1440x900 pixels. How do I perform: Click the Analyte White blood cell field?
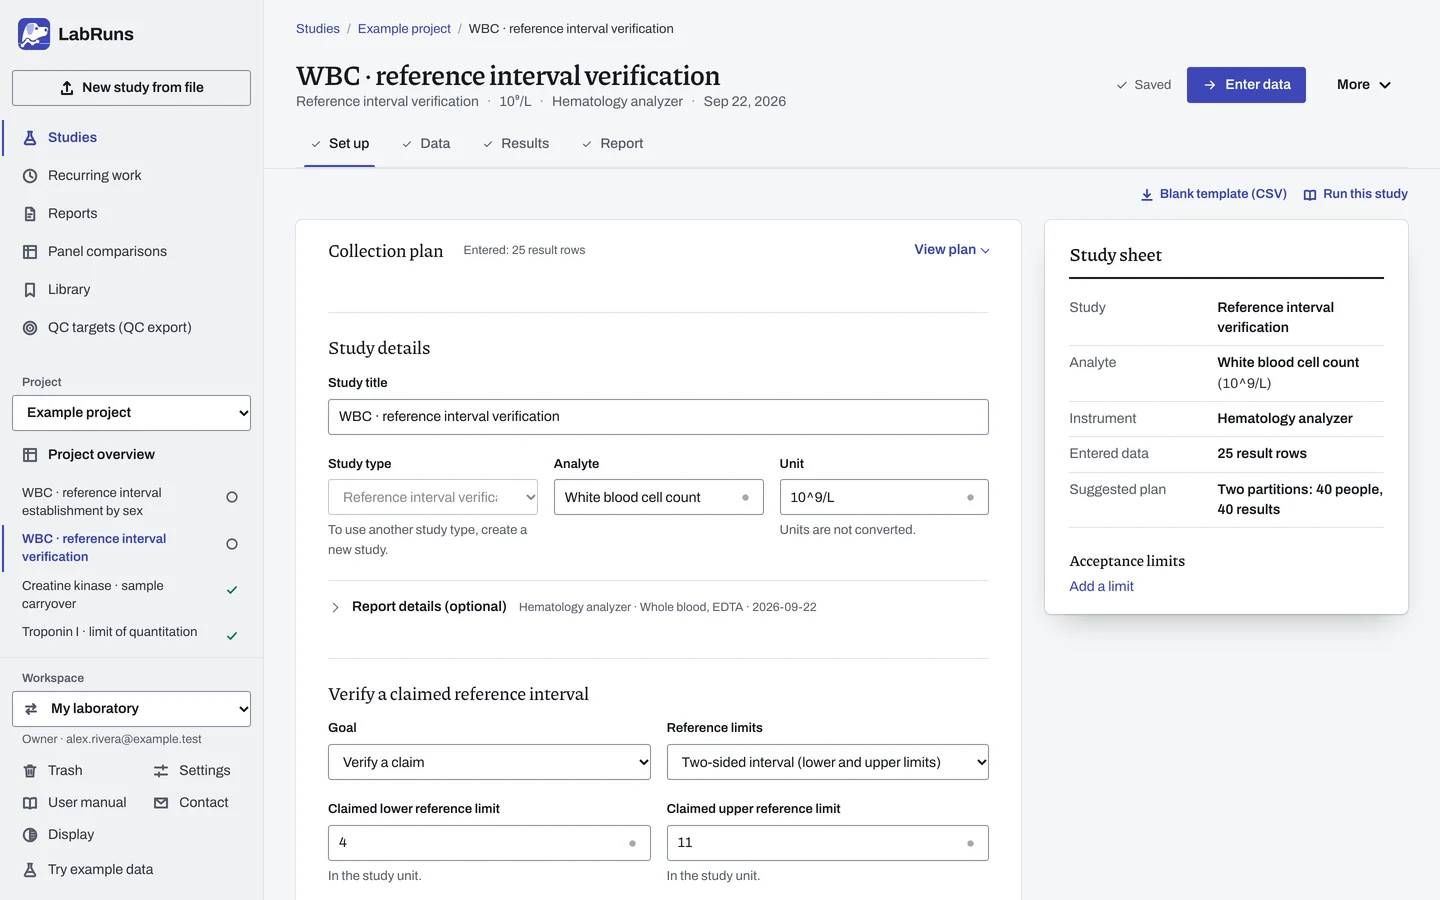[x=658, y=497]
